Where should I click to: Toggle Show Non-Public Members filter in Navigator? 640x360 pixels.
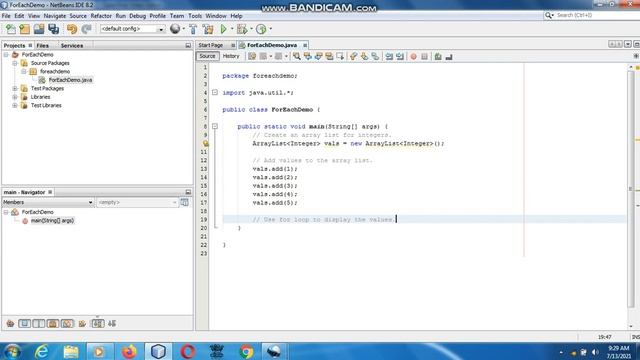(53, 324)
